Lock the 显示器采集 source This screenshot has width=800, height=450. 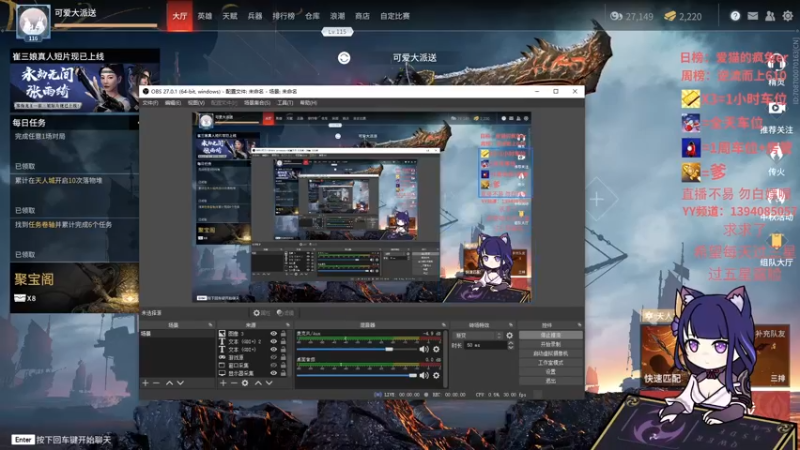coord(283,373)
